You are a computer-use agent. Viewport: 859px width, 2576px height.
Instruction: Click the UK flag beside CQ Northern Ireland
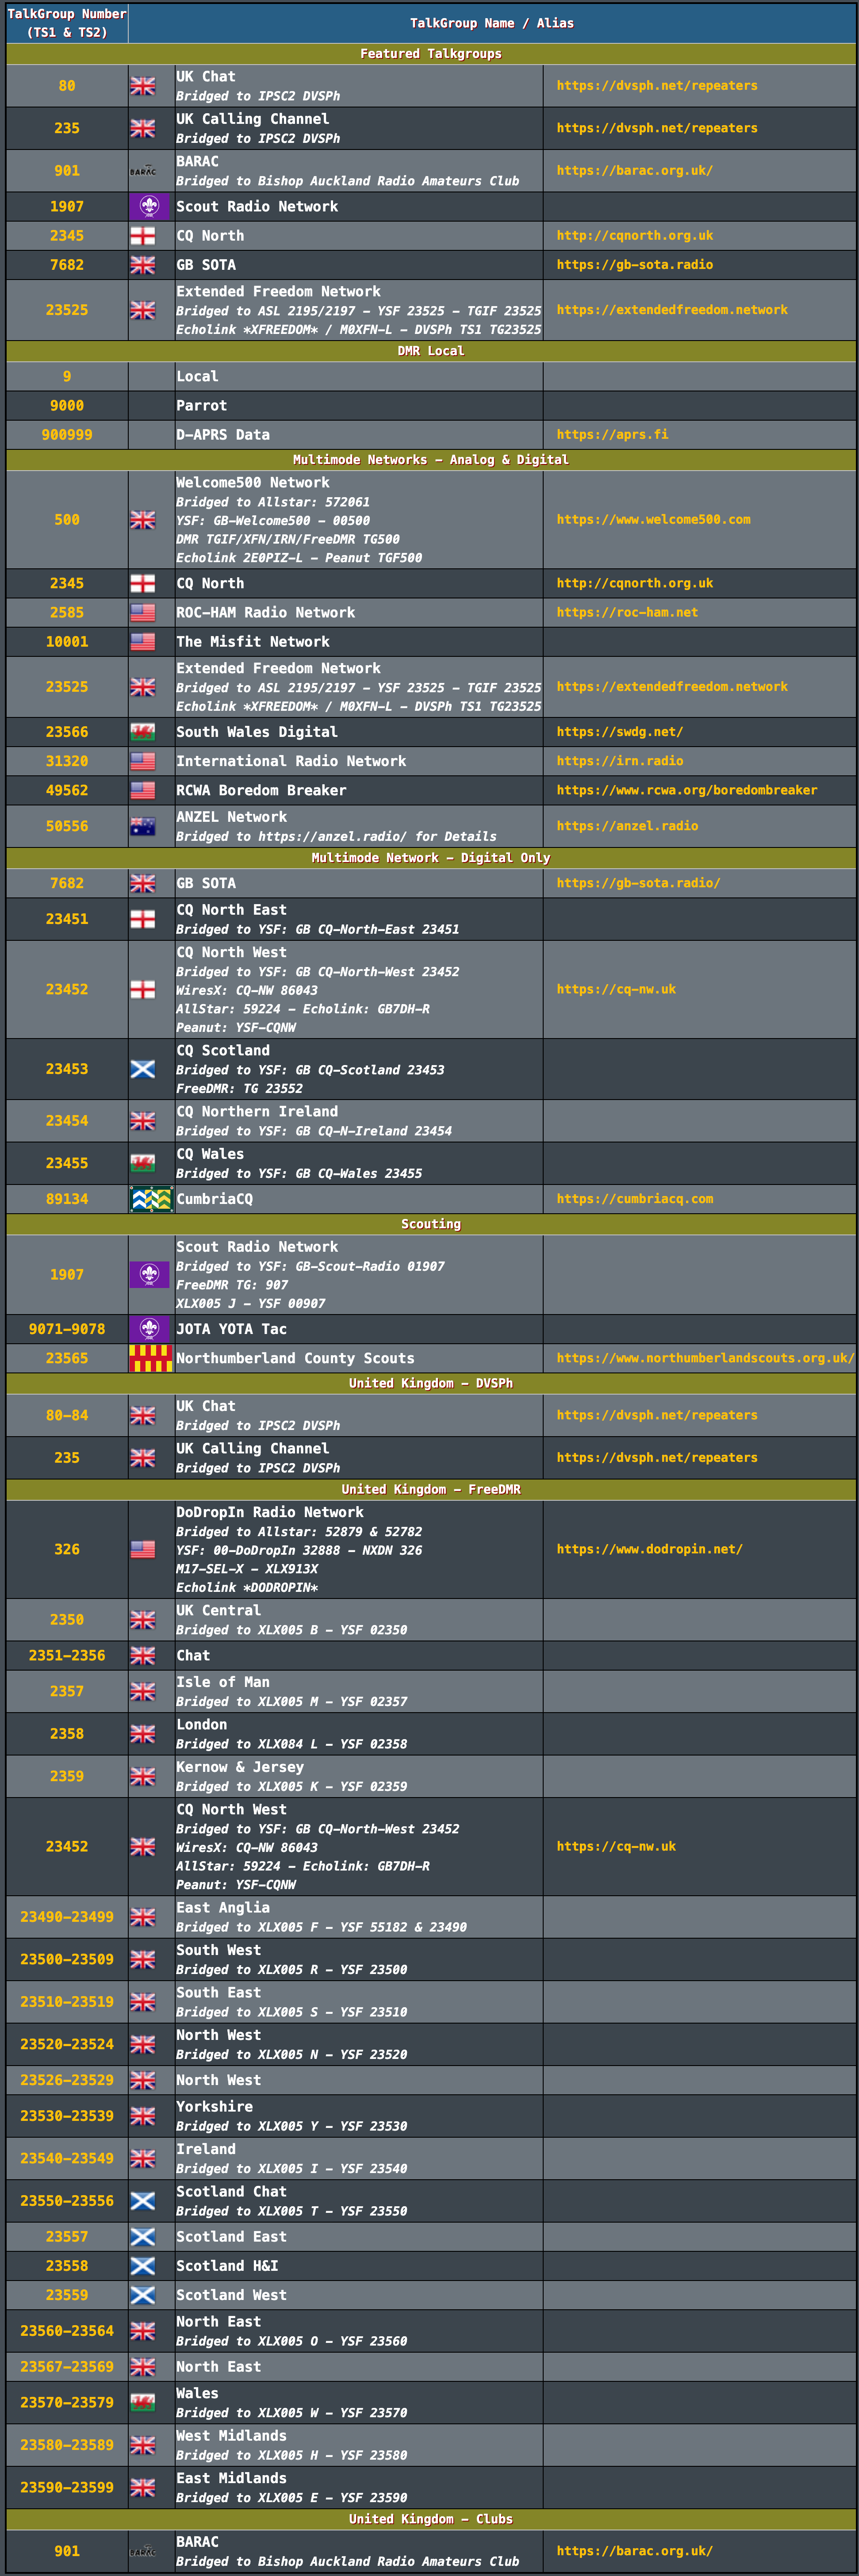click(x=143, y=1121)
